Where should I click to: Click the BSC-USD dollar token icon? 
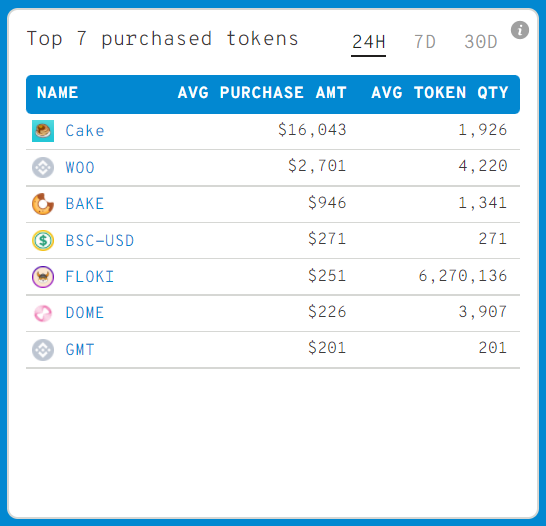pyautogui.click(x=43, y=241)
